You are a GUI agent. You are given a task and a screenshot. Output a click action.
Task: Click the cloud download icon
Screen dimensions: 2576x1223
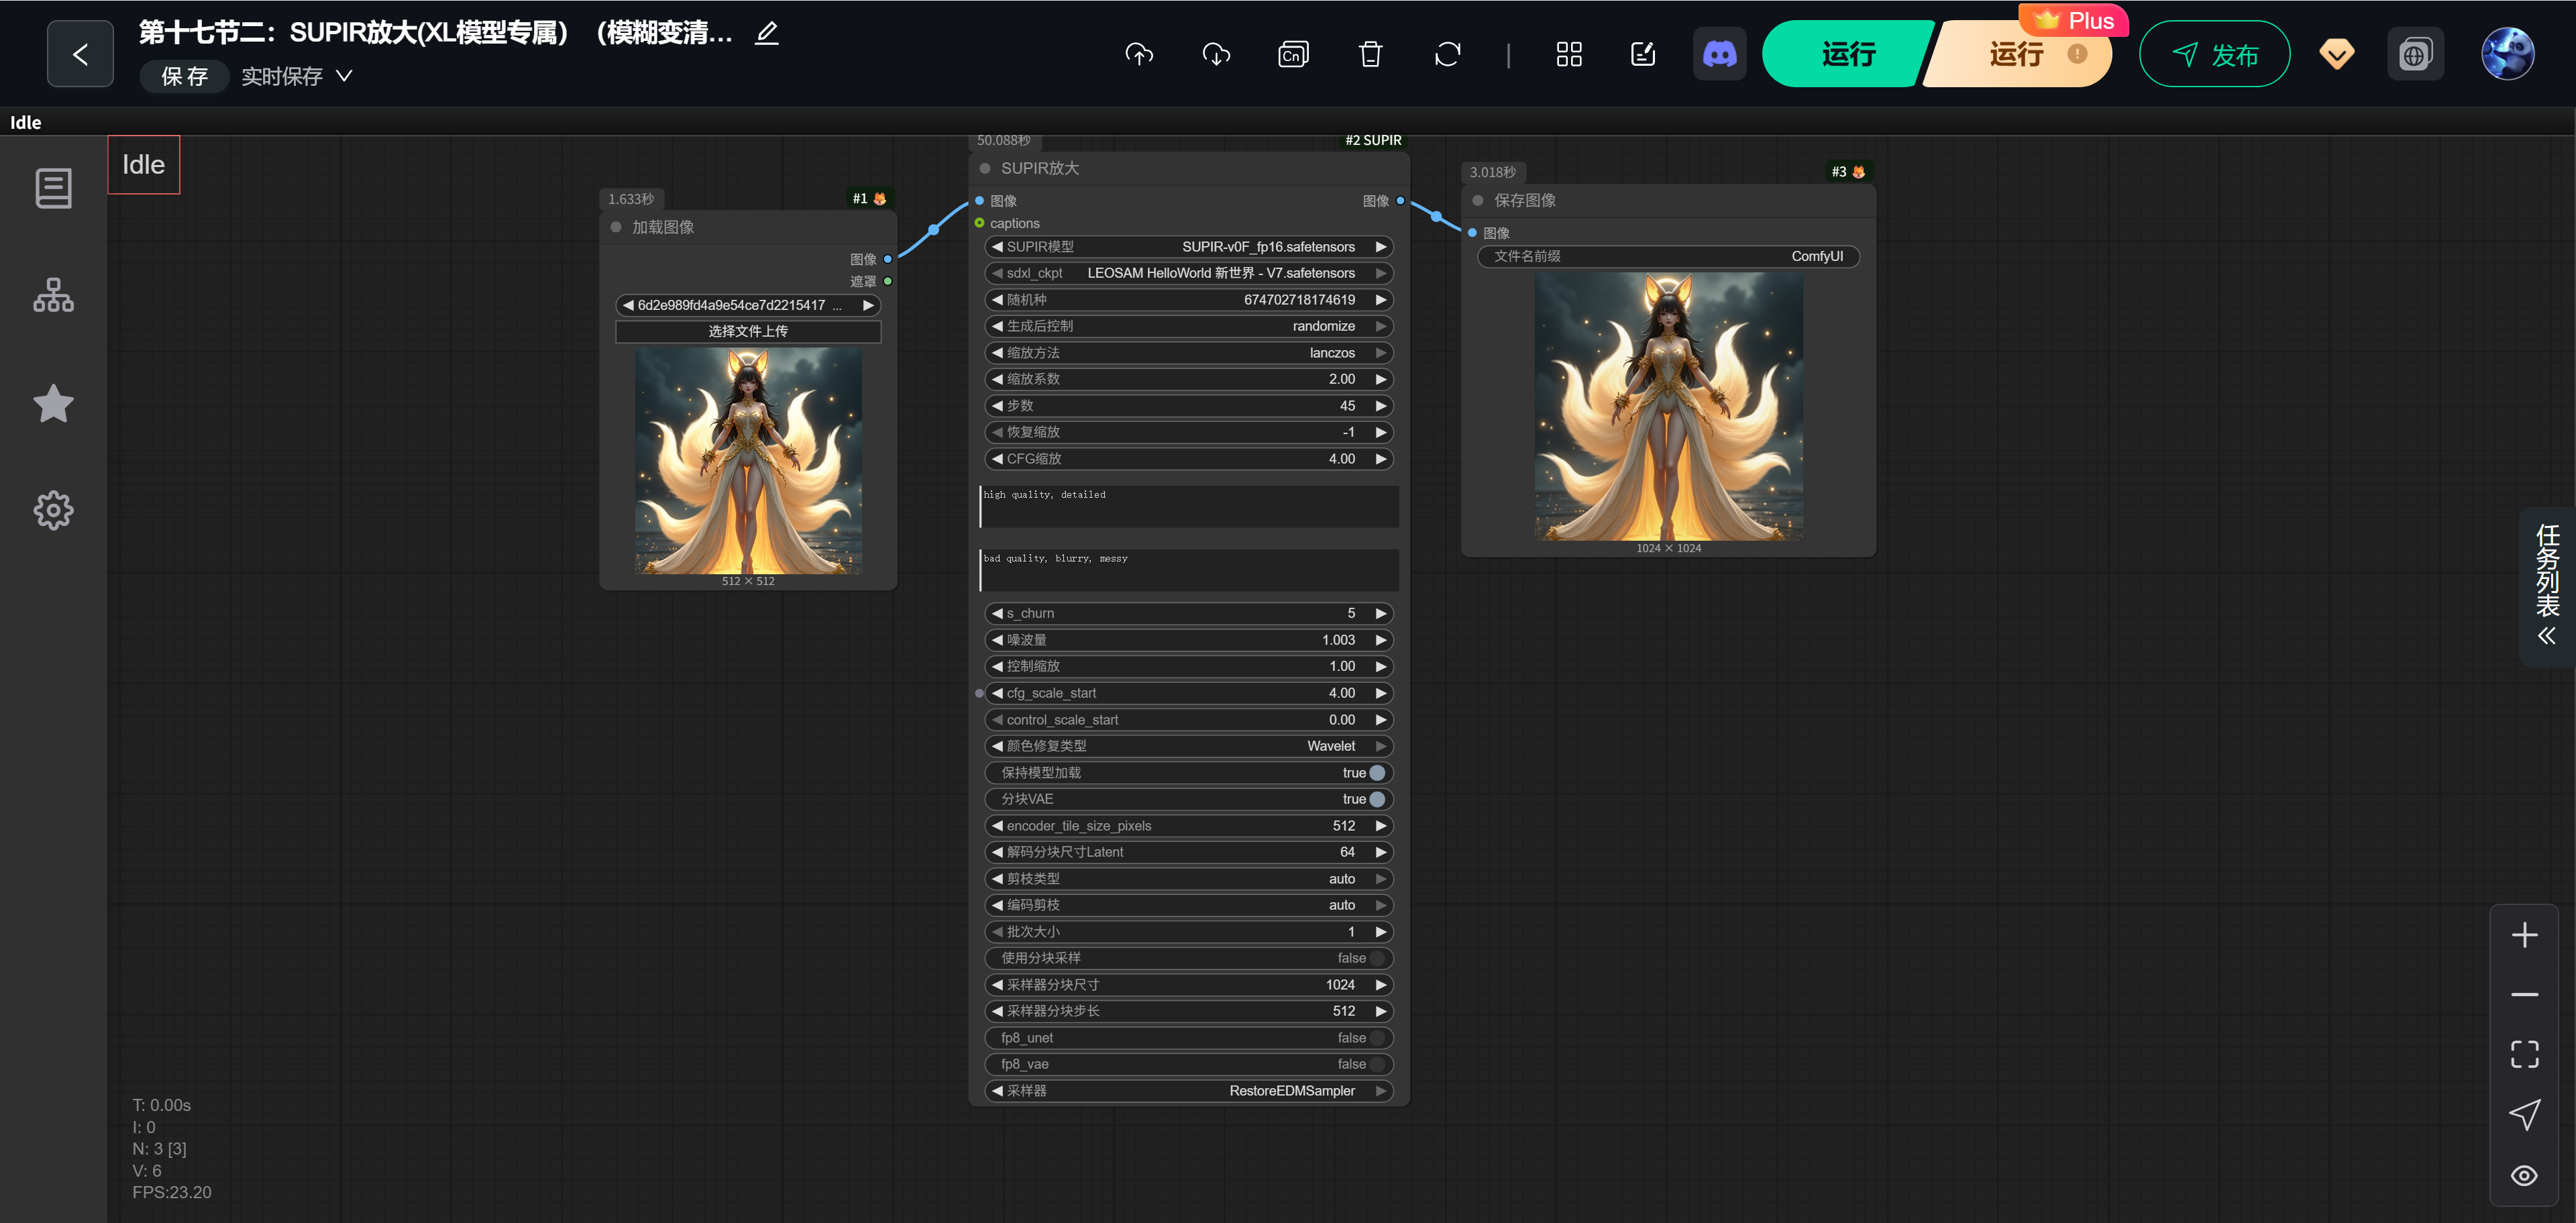point(1216,54)
